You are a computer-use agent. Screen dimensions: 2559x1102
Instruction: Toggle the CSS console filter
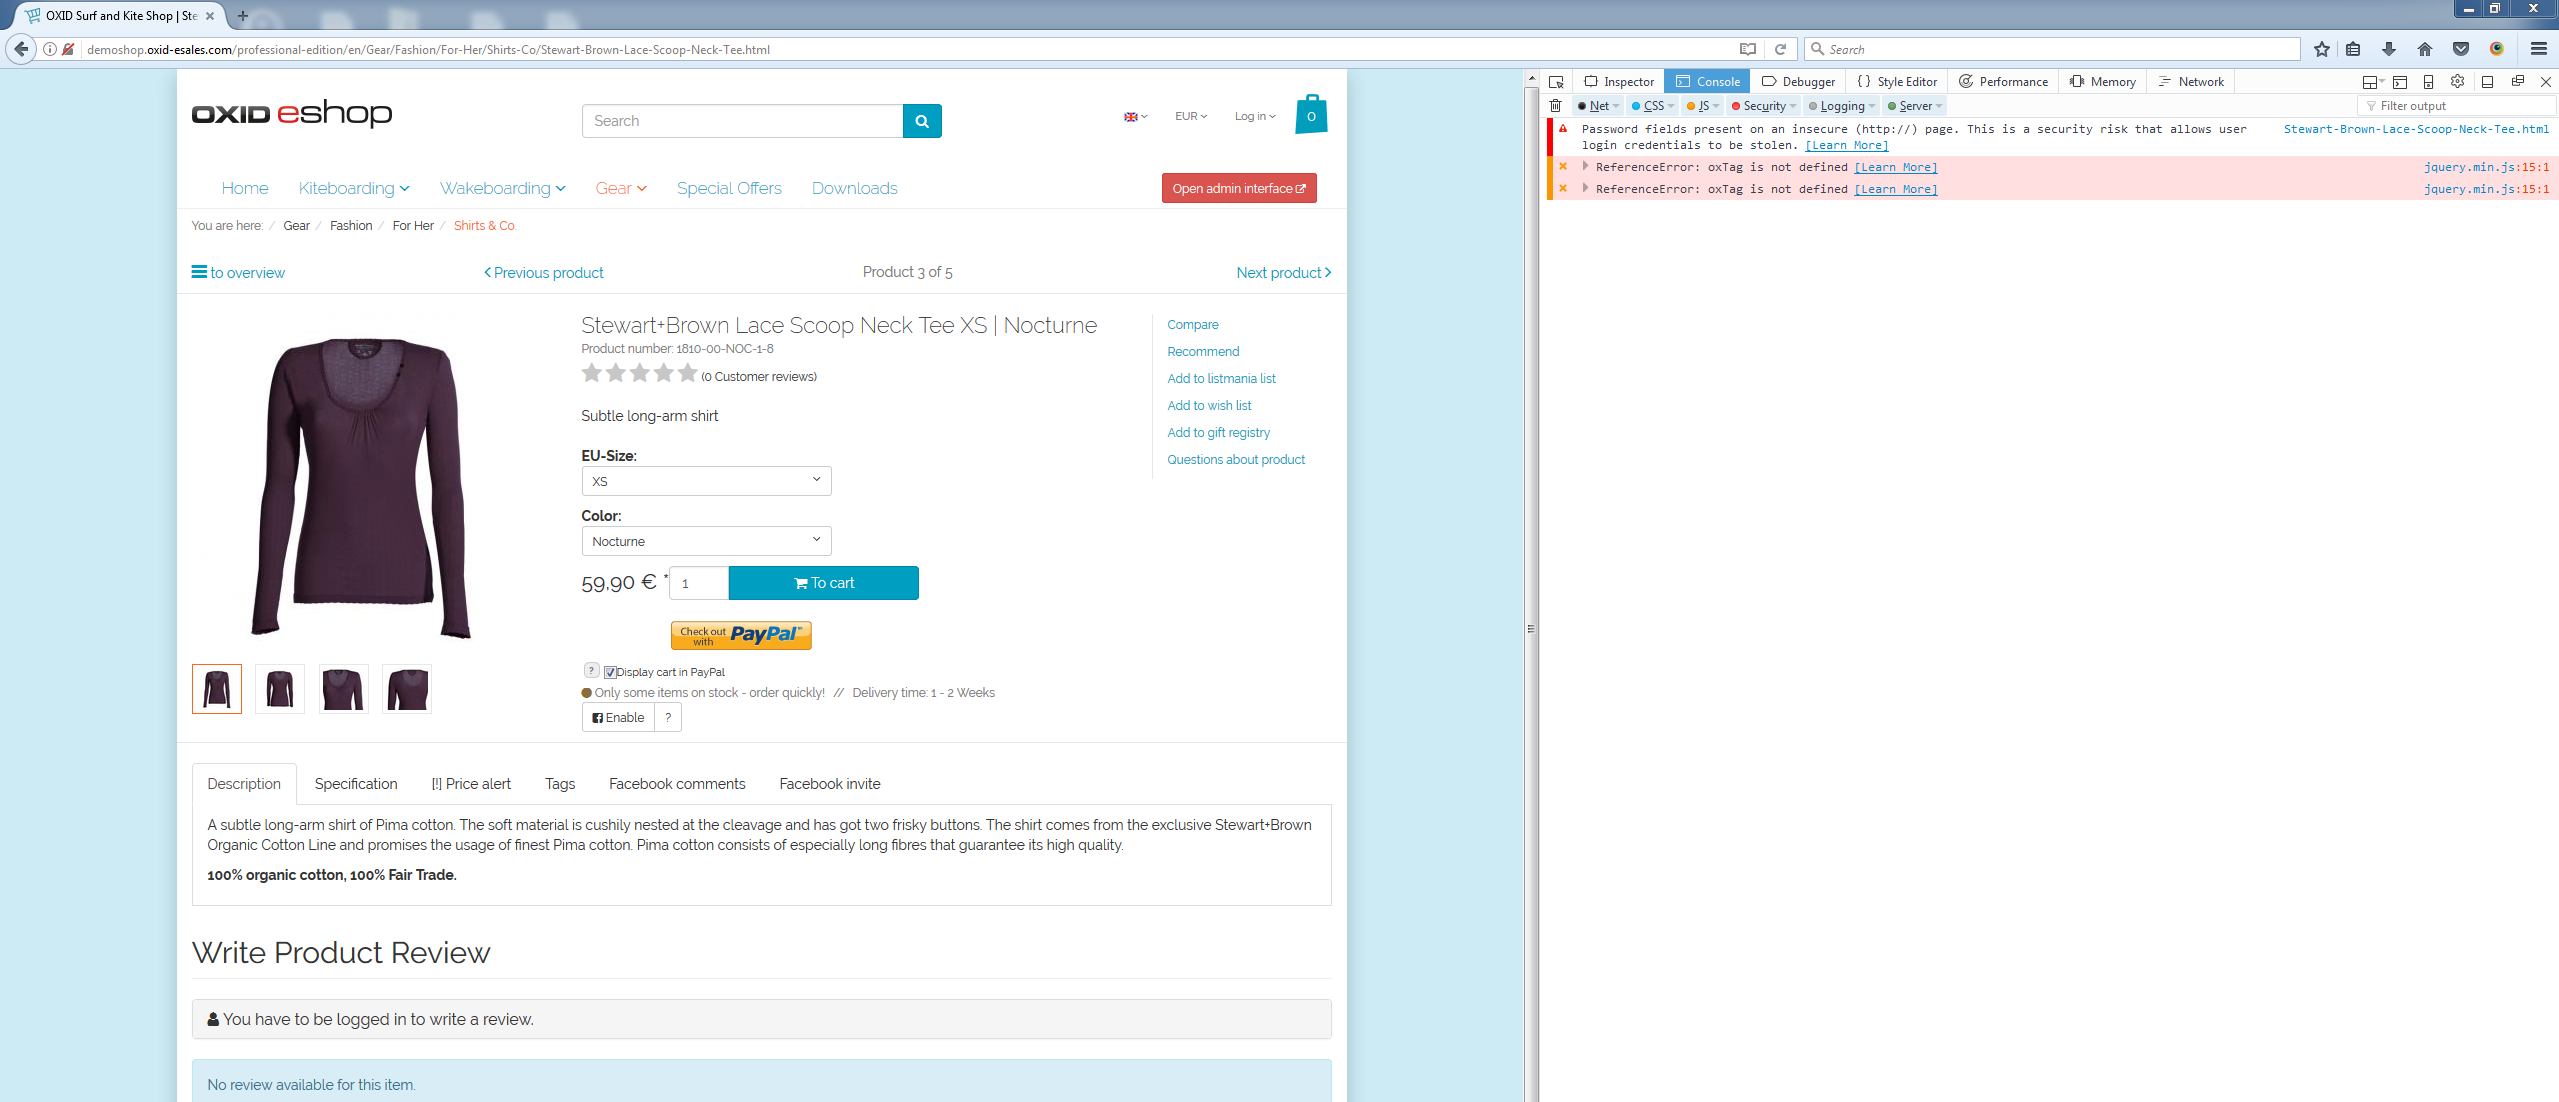1652,106
